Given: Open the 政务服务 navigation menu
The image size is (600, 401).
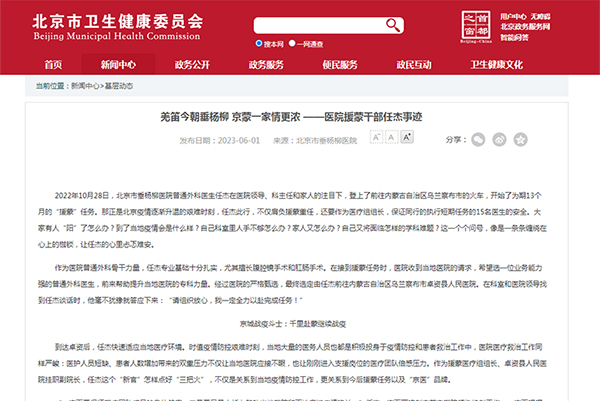Looking at the screenshot, I should point(266,65).
